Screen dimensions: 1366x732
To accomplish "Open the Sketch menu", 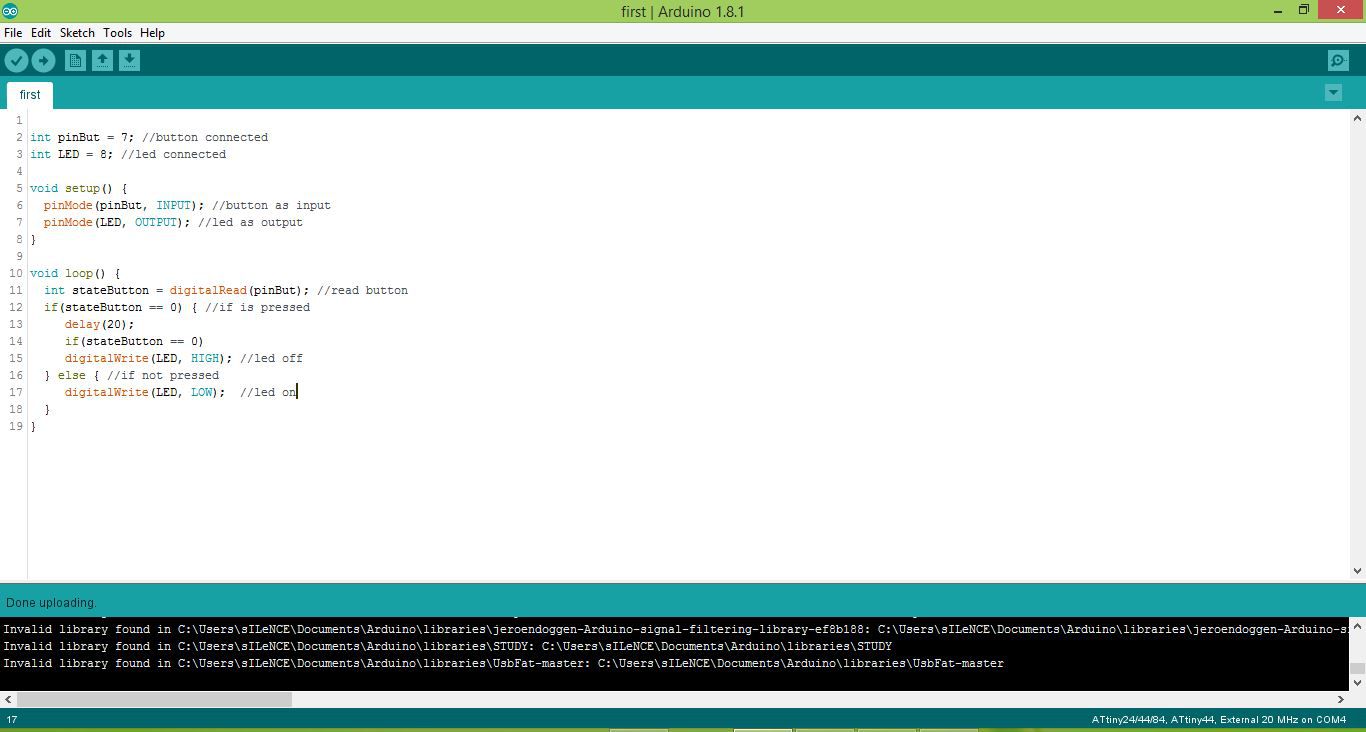I will pos(77,33).
